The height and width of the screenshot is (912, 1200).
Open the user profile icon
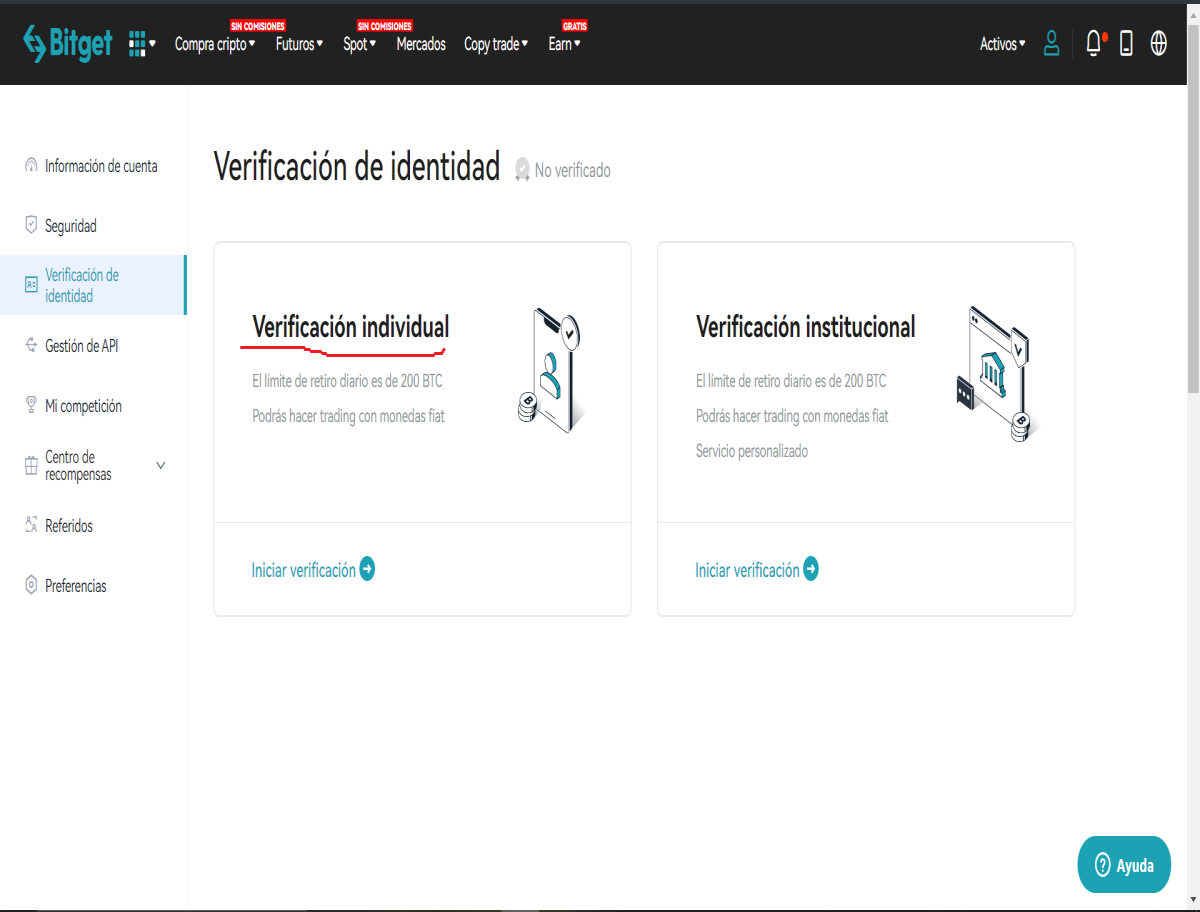1051,43
